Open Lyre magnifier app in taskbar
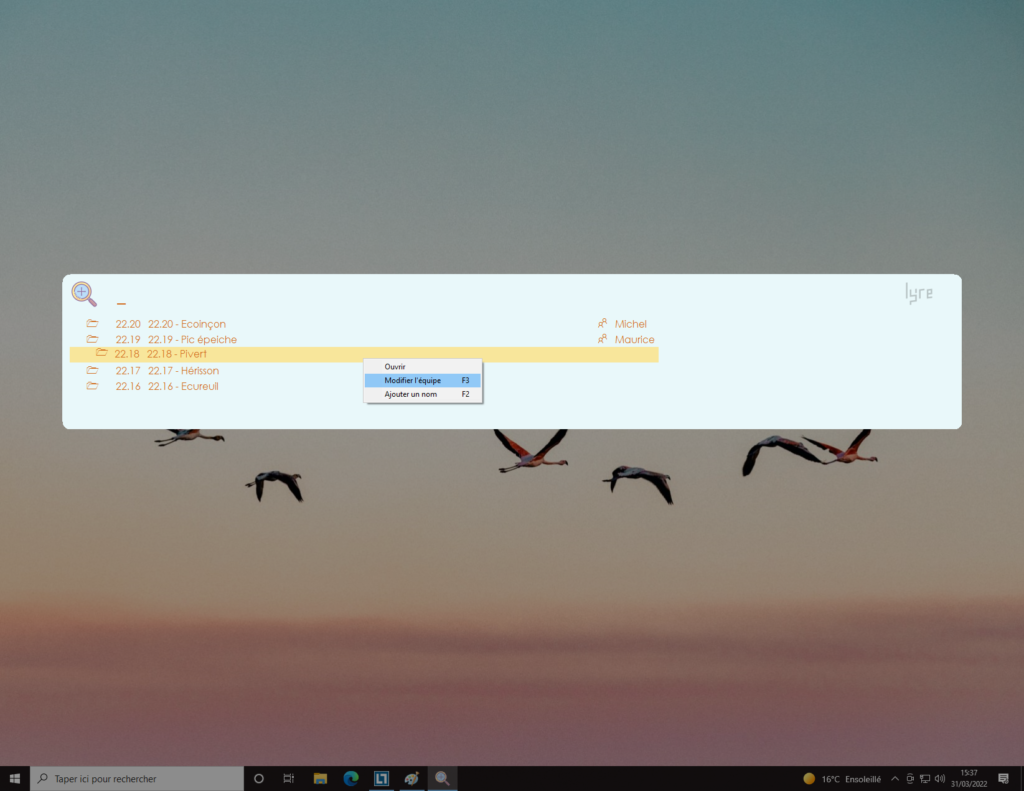Screen dimensions: 1024x791 442,779
